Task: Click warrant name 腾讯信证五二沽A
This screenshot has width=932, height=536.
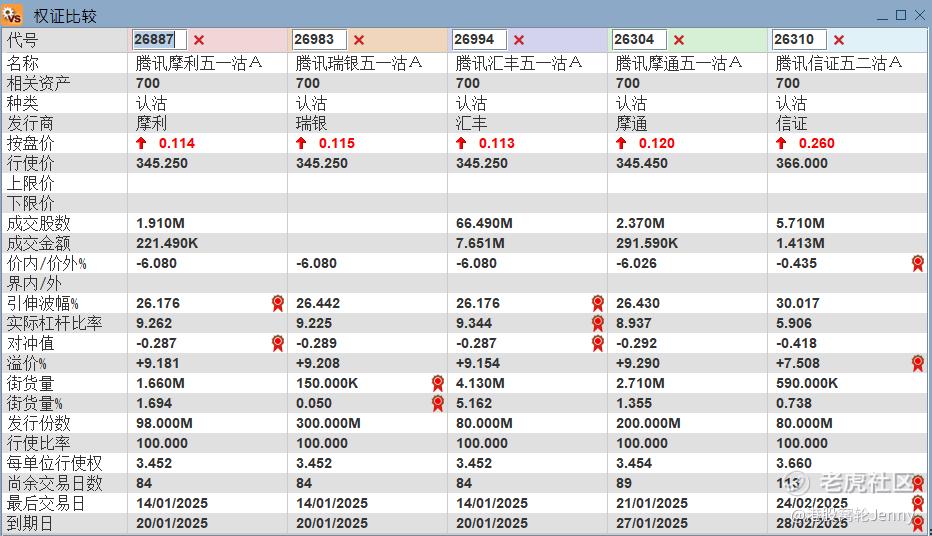Action: point(839,62)
